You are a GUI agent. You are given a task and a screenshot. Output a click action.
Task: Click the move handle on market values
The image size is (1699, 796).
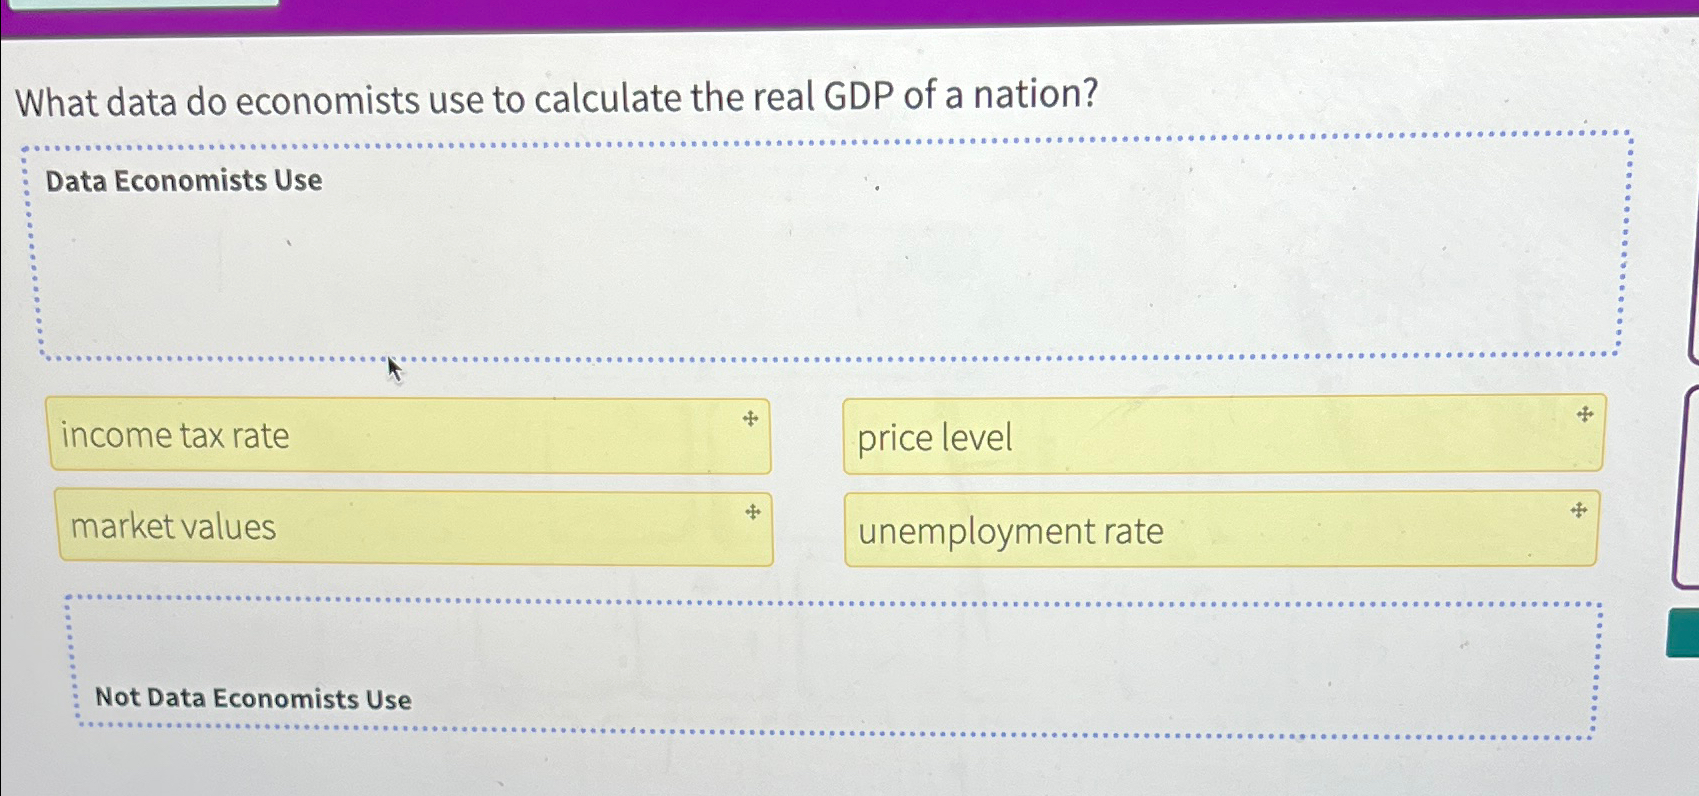(751, 512)
